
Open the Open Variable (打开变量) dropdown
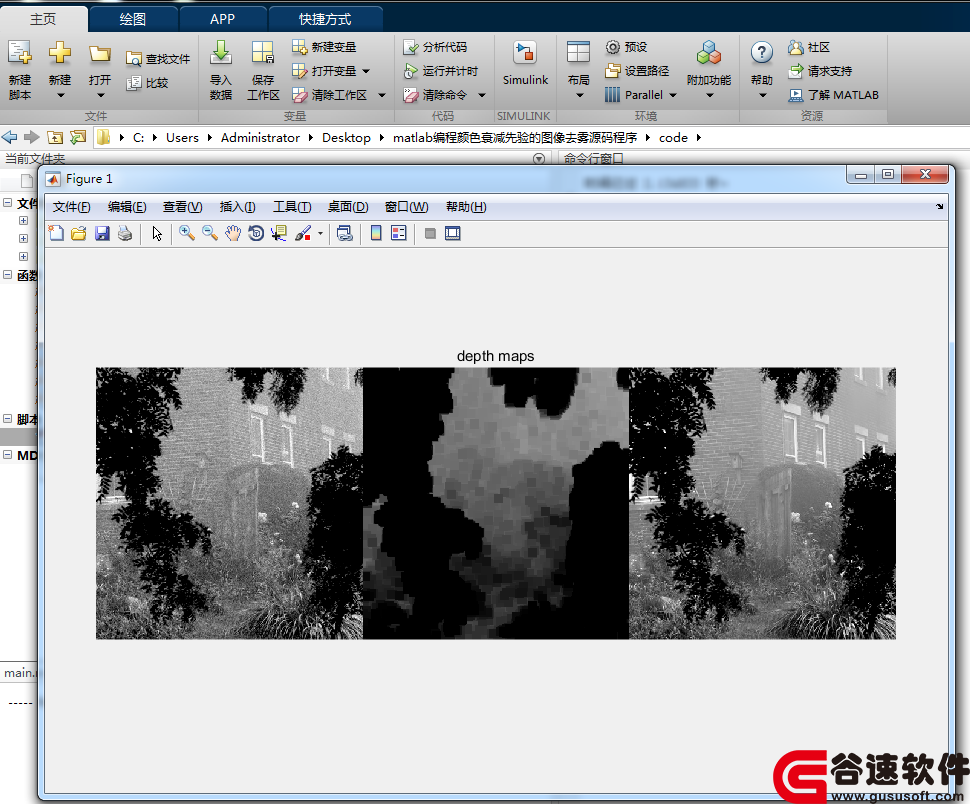tap(366, 71)
